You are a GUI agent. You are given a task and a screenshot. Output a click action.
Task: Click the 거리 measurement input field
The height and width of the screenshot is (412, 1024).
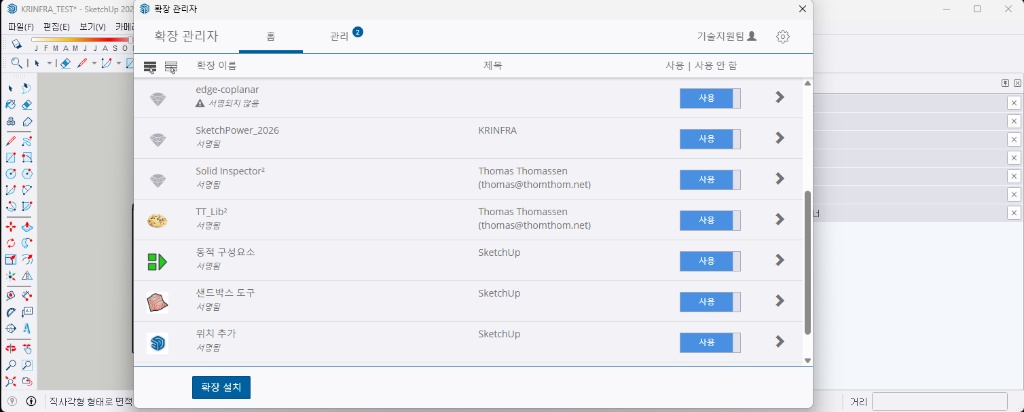(x=939, y=401)
